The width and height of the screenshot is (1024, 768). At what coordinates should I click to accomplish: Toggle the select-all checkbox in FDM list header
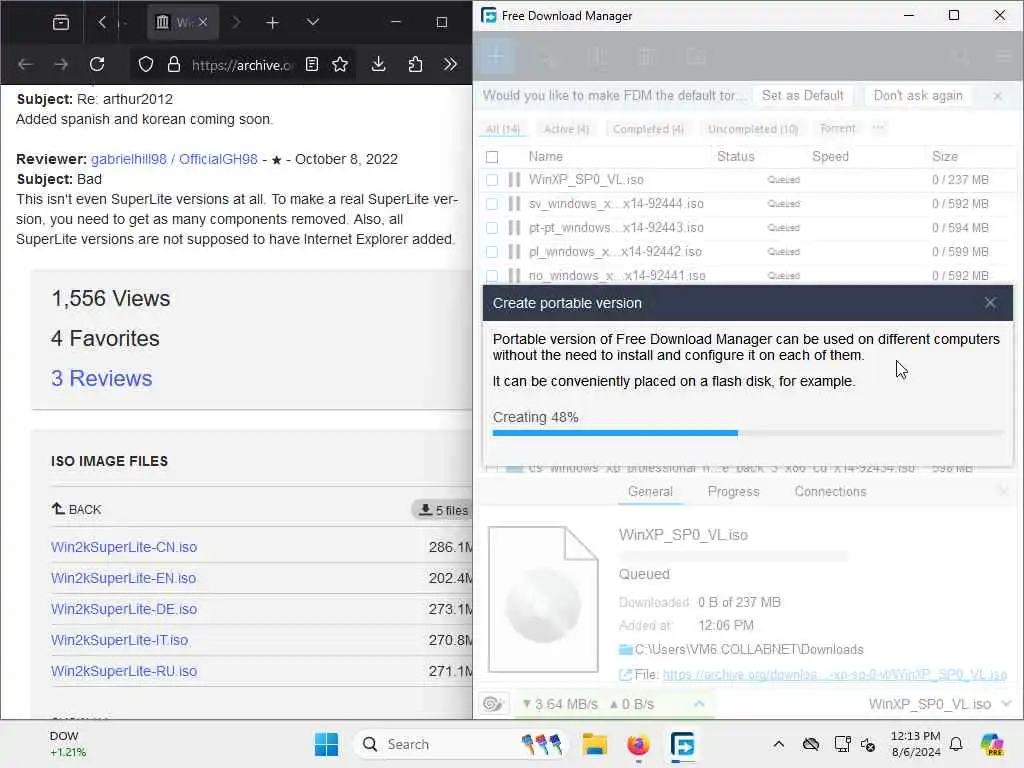pyautogui.click(x=492, y=157)
